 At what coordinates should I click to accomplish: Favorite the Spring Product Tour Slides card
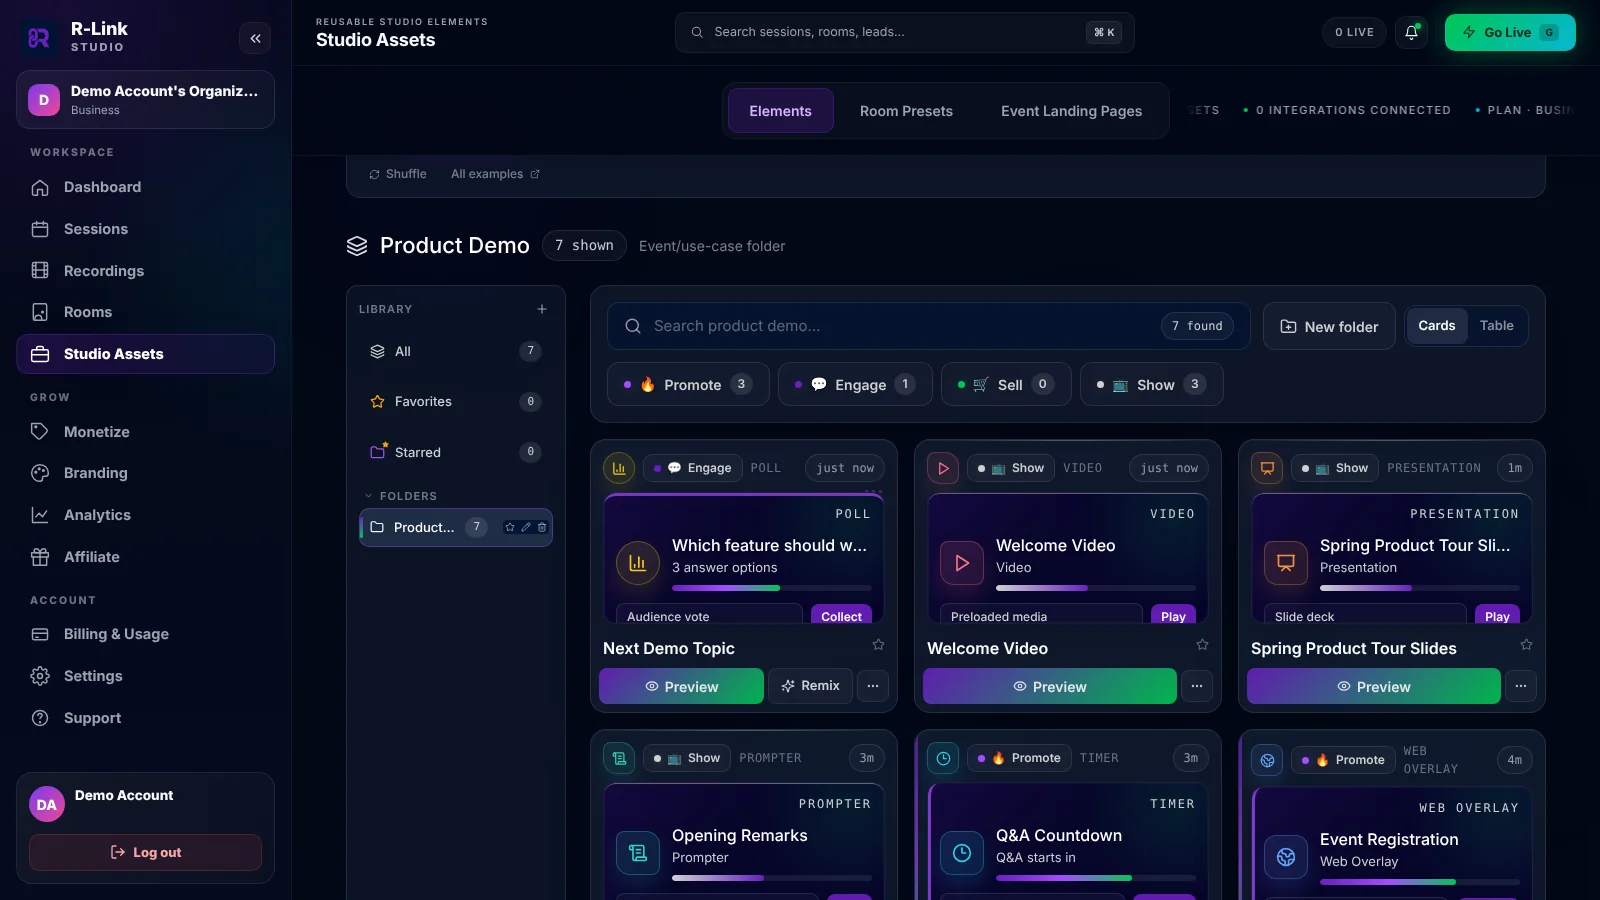[1526, 645]
